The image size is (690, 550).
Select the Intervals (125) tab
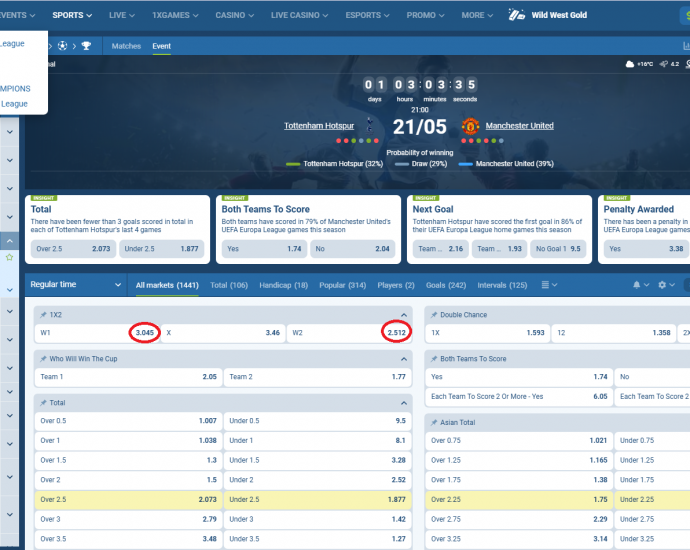[x=502, y=285]
